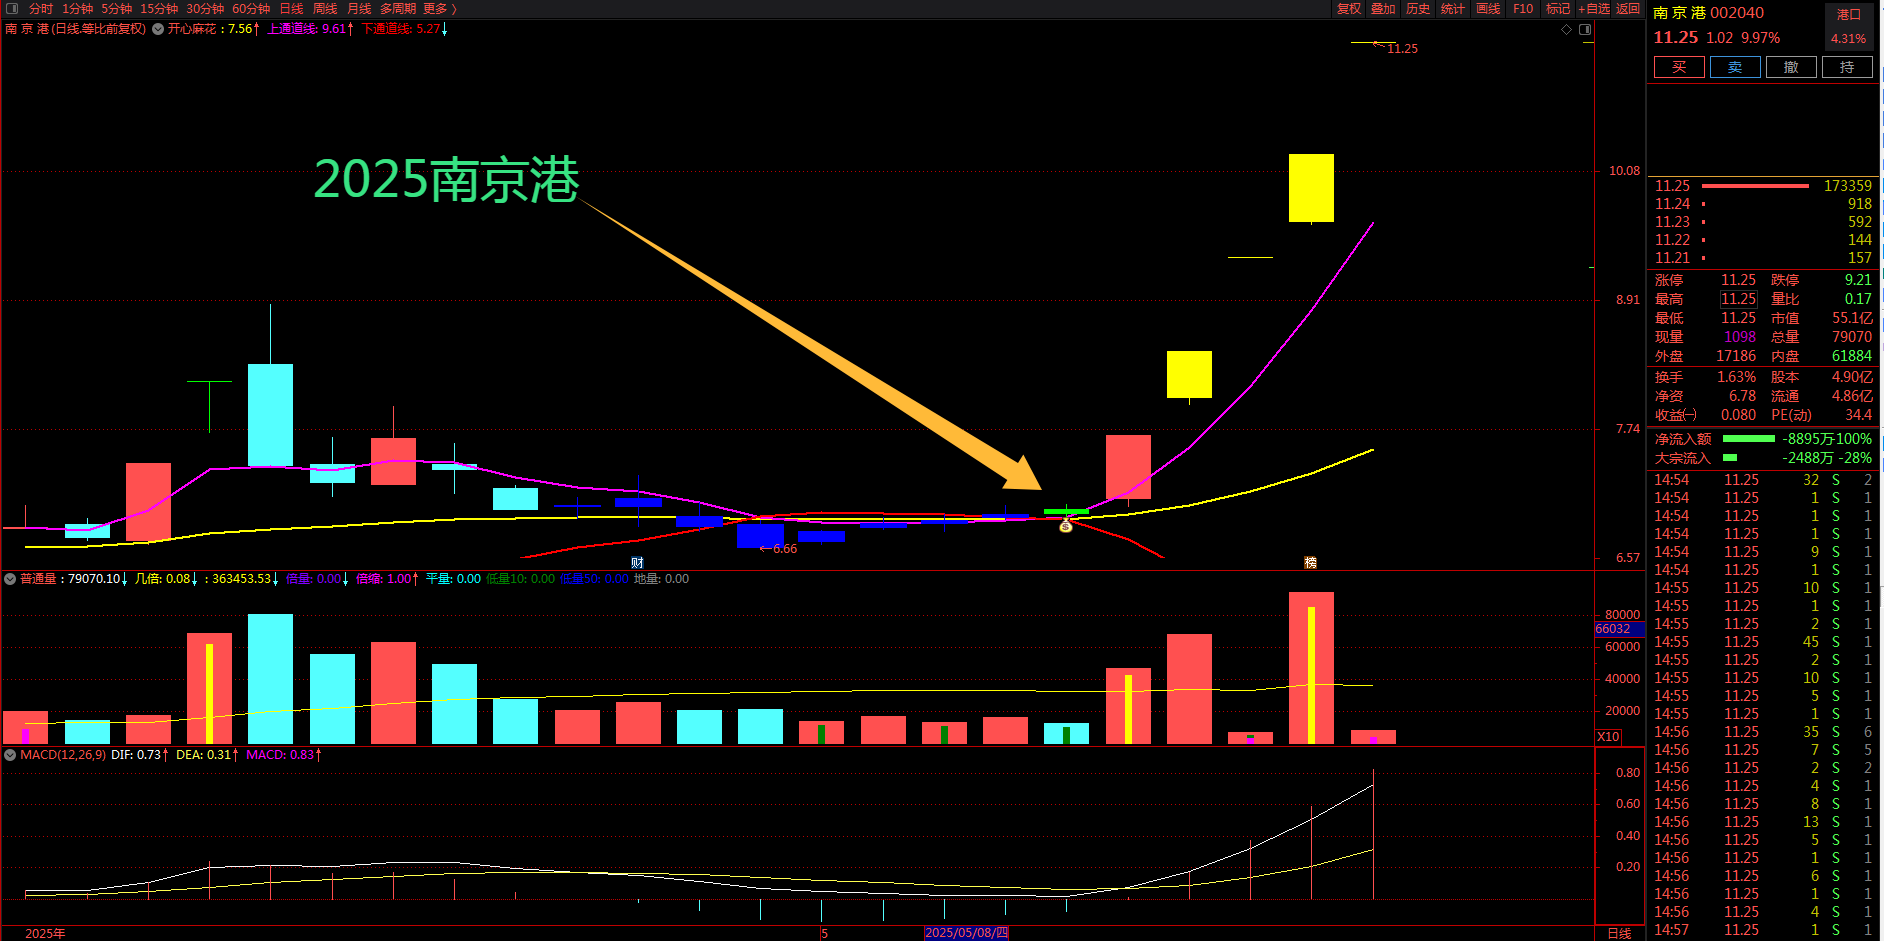
Task: Click the 卖 sell button
Action: [x=1735, y=67]
